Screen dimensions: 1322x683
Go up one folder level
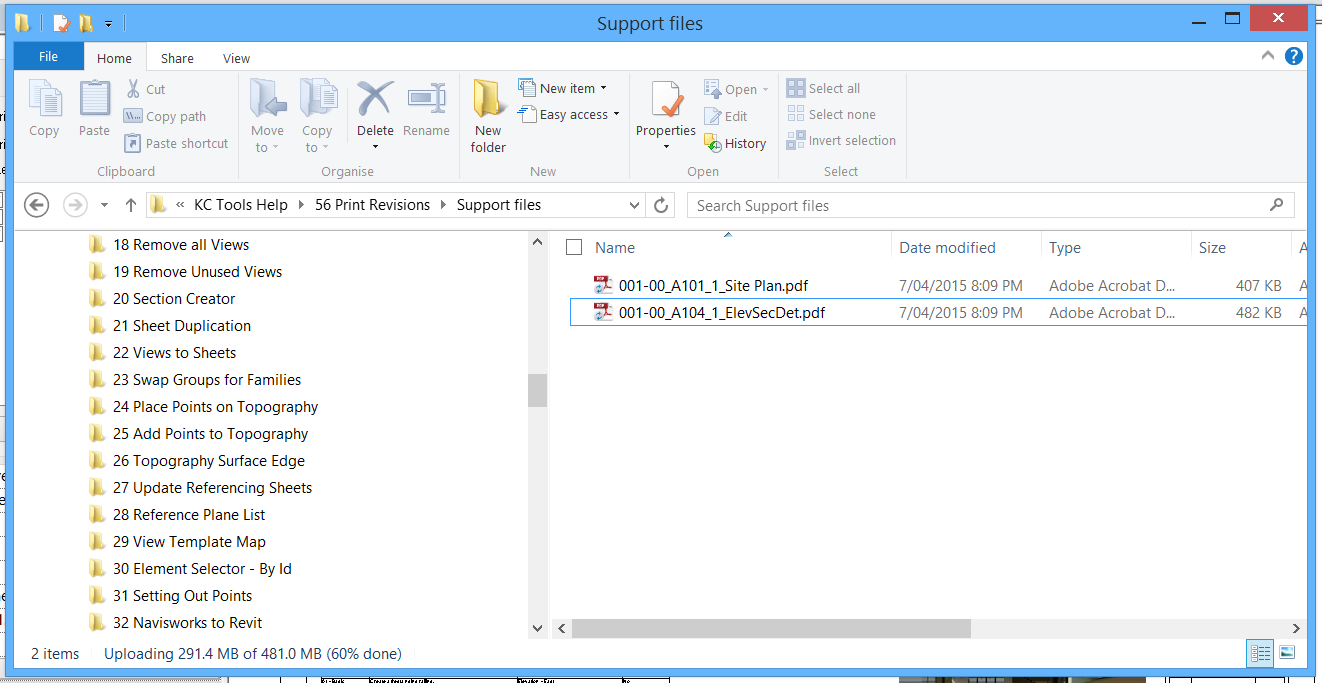click(130, 205)
